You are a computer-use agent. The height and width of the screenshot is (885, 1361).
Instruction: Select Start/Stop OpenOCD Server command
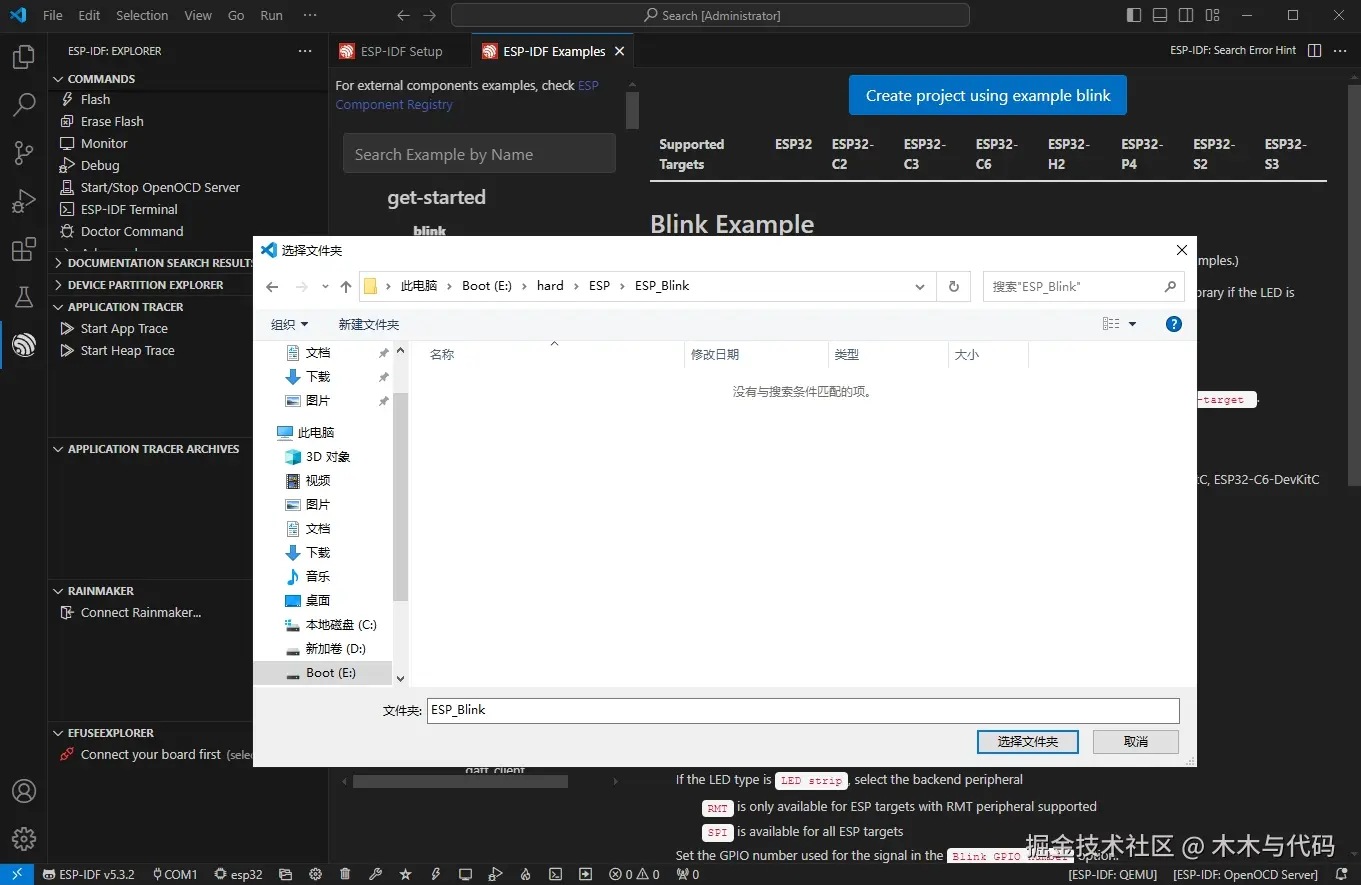(x=160, y=187)
